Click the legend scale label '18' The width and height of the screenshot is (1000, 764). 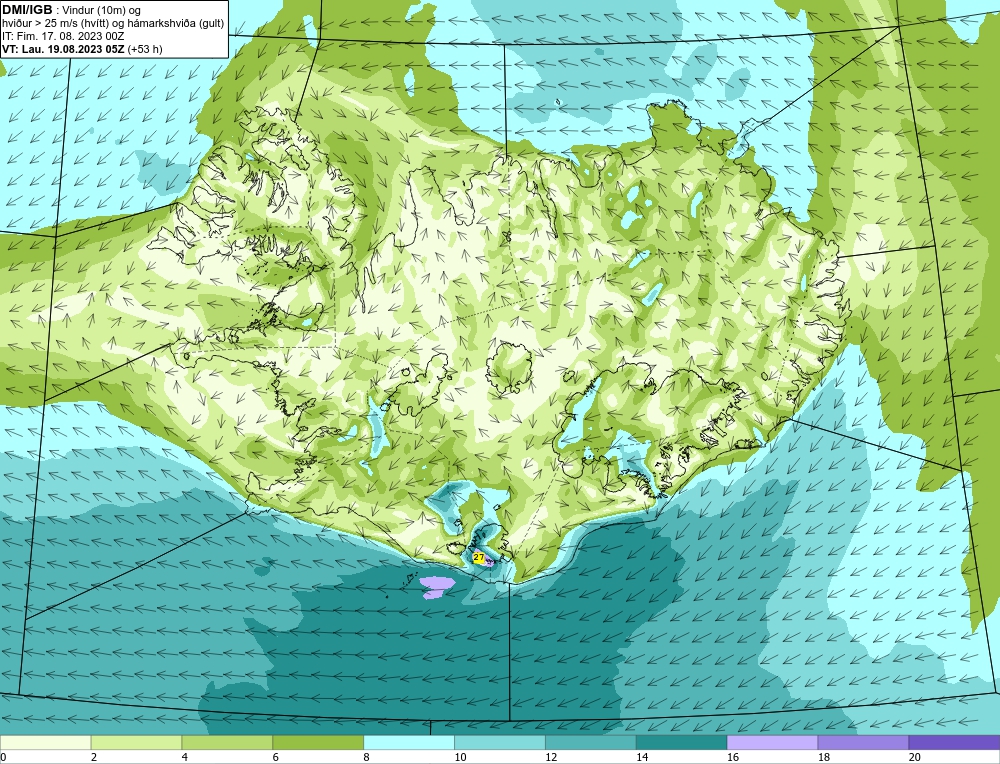tap(823, 757)
